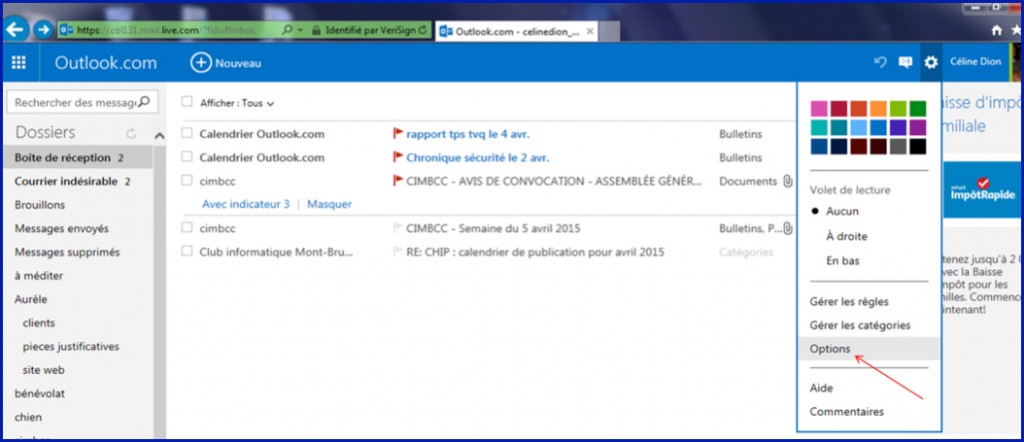The height and width of the screenshot is (442, 1024).
Task: Select the À droite reading pane option
Action: 846,236
